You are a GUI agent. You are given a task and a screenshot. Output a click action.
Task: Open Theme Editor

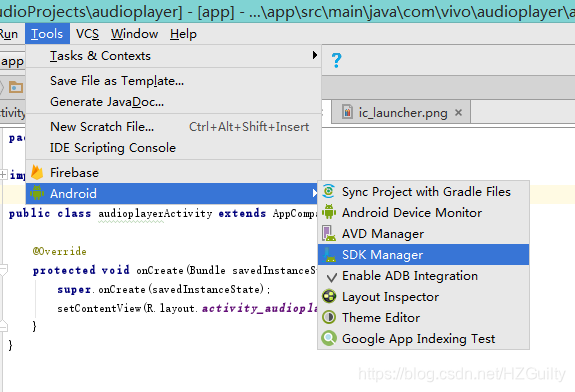click(424, 318)
